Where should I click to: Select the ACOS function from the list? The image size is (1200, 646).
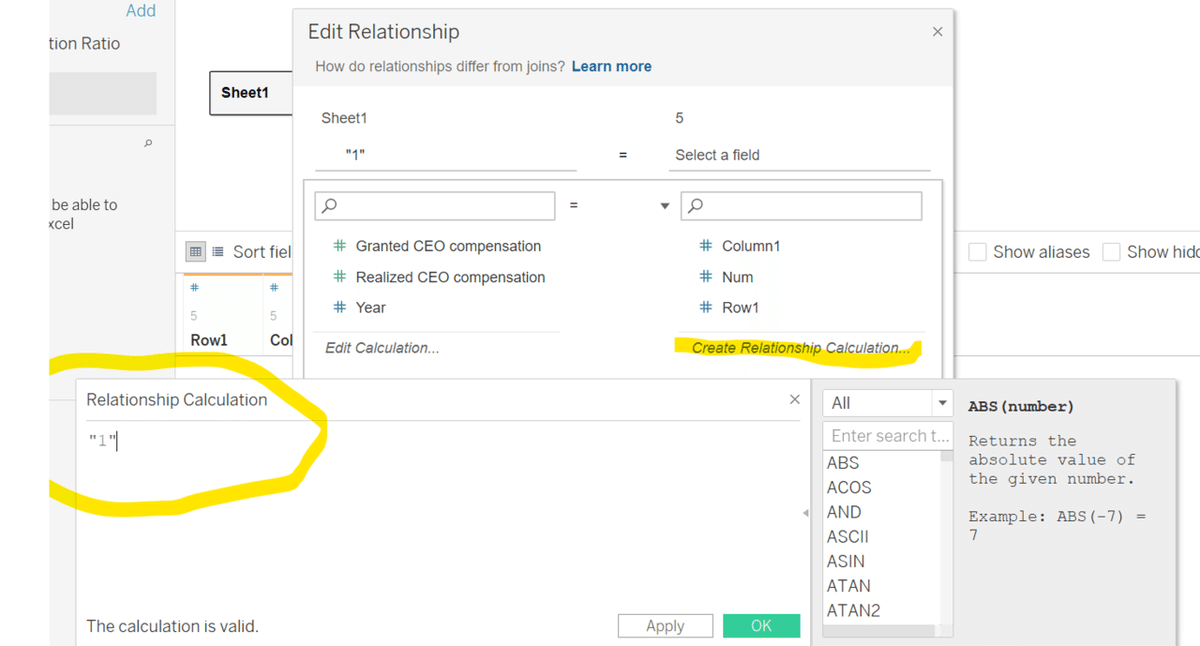click(849, 488)
